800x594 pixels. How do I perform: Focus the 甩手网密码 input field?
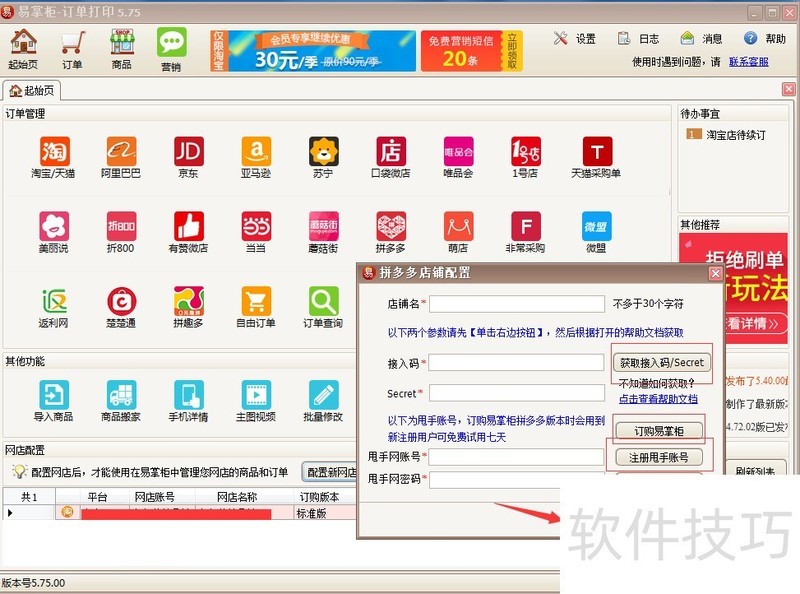click(494, 480)
